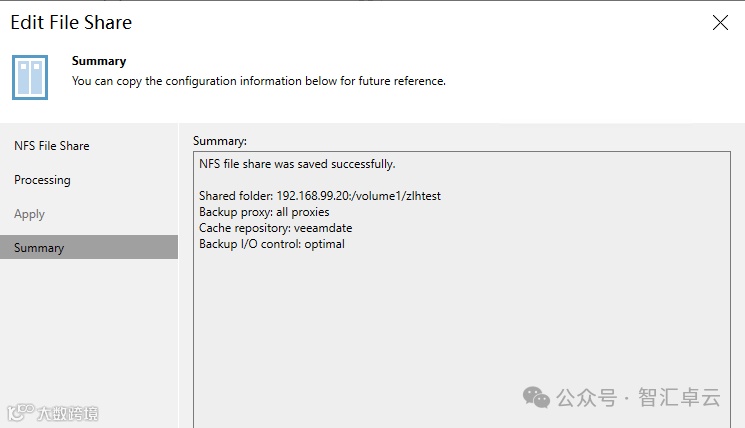Click the Edit File Share title
This screenshot has width=745, height=428.
click(x=71, y=22)
